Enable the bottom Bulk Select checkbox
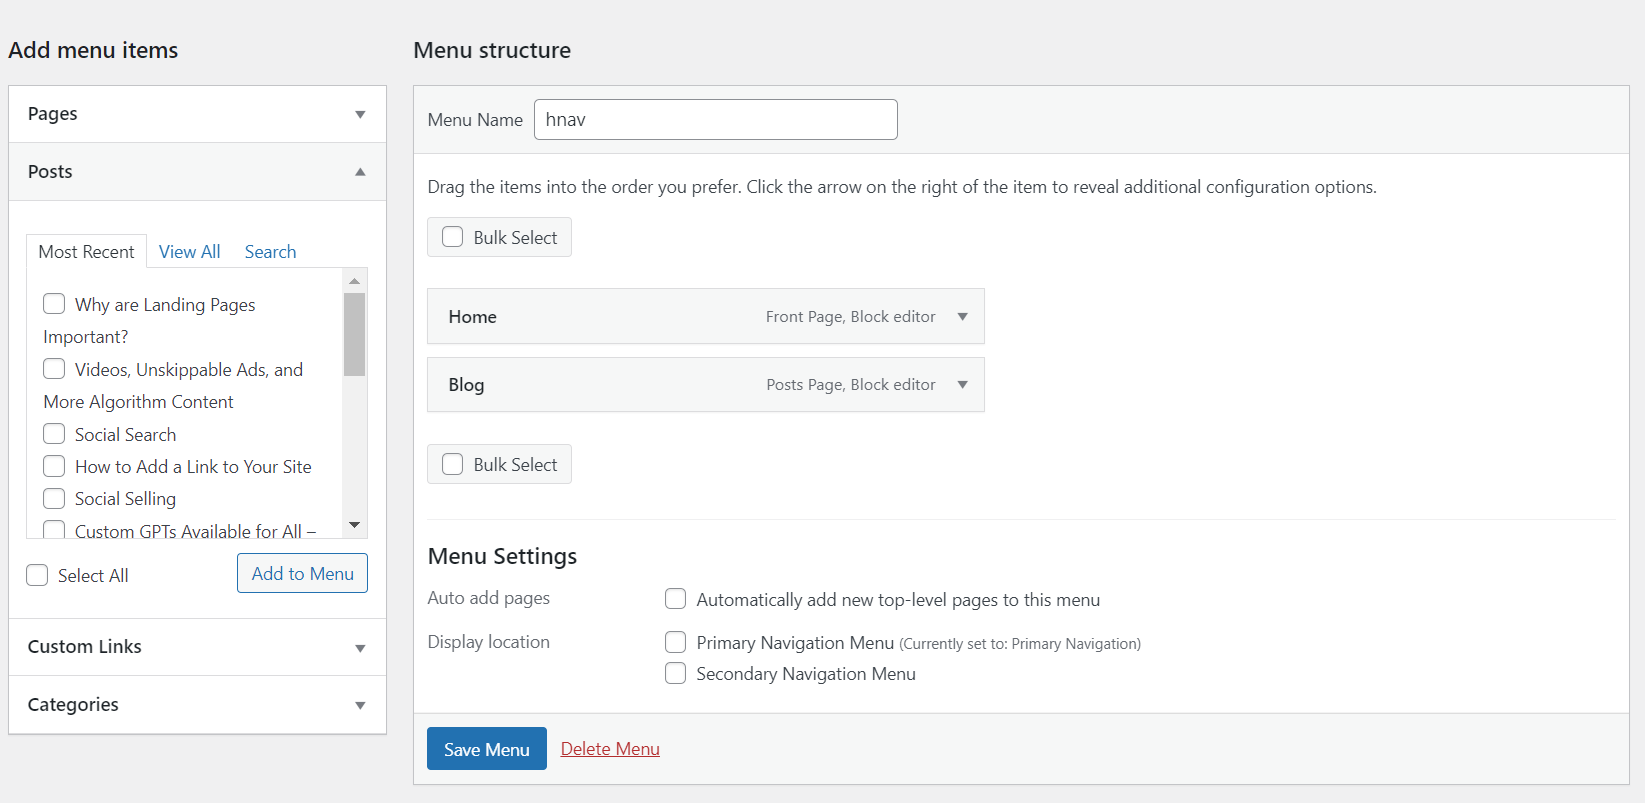The height and width of the screenshot is (803, 1645). (452, 464)
